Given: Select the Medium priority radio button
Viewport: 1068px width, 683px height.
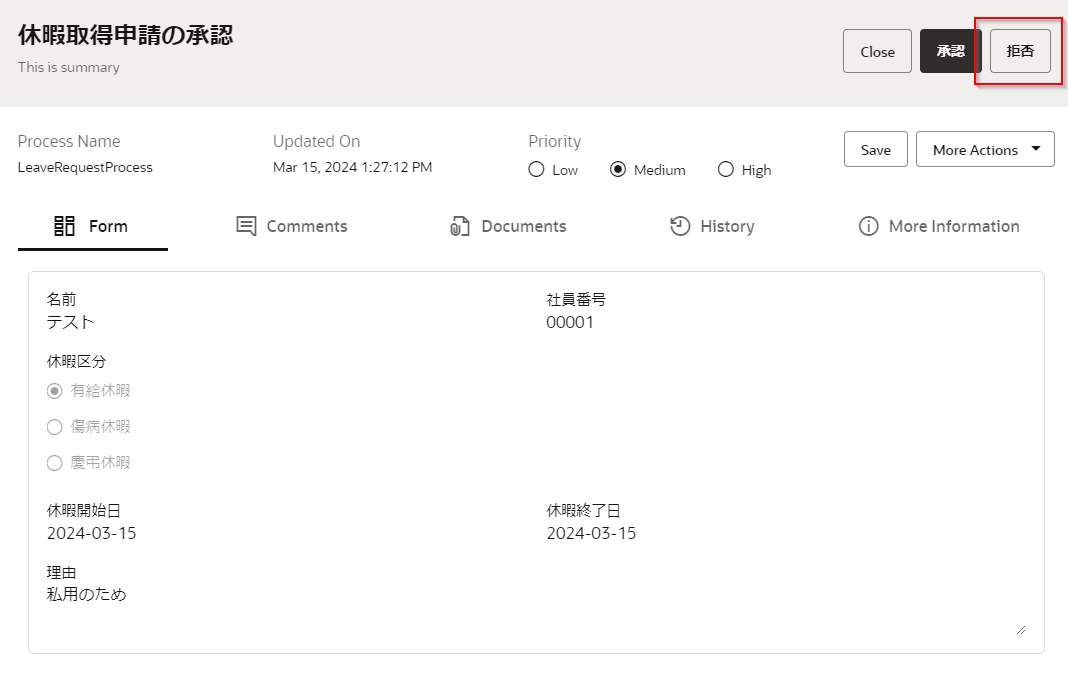Looking at the screenshot, I should coord(618,170).
